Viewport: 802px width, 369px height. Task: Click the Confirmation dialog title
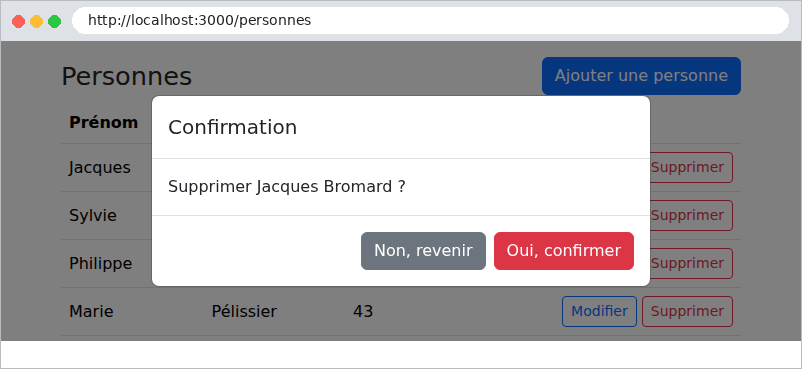pos(232,127)
